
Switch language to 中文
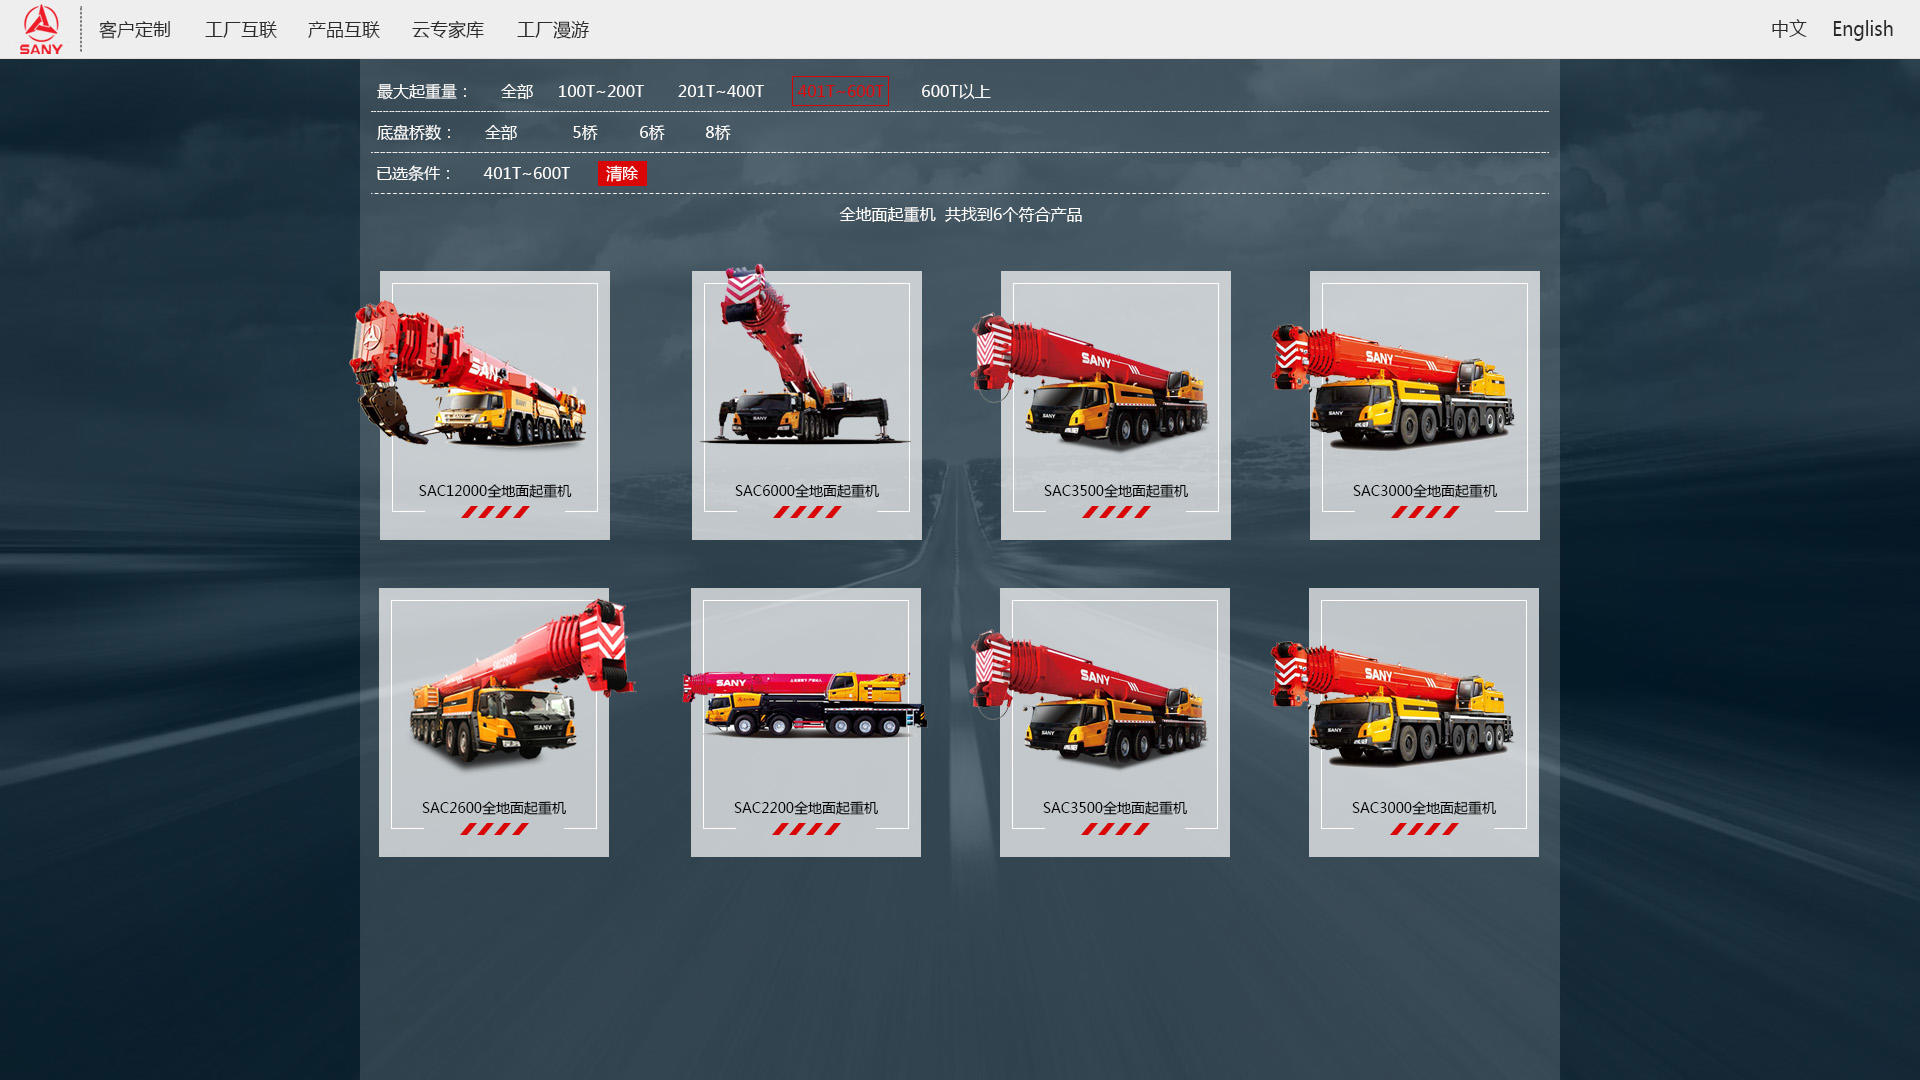[x=1789, y=29]
